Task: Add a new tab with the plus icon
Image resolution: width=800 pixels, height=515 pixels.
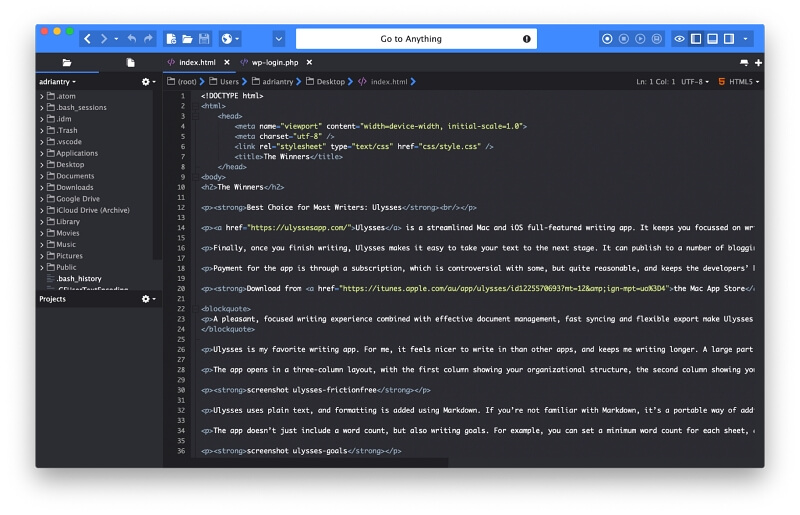Action: point(758,62)
